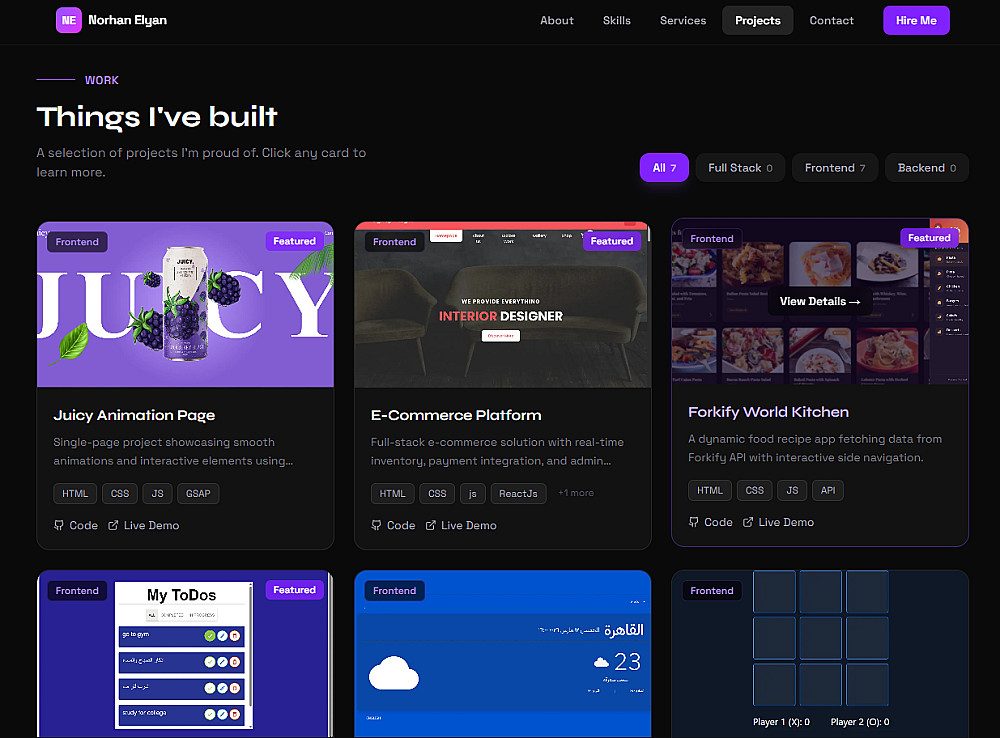Select the All filter tab
1000x738 pixels.
tap(664, 168)
